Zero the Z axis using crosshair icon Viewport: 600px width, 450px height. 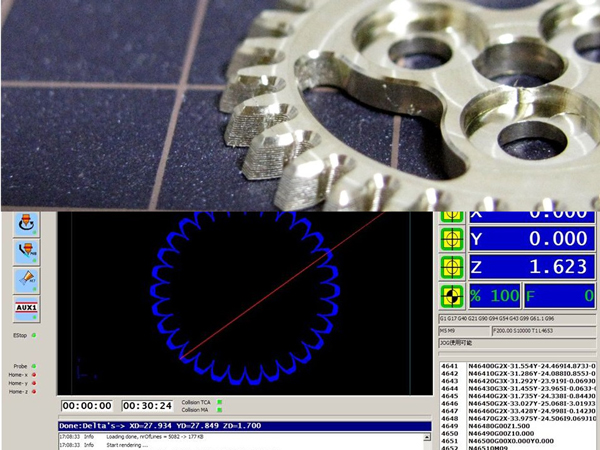pyautogui.click(x=452, y=267)
